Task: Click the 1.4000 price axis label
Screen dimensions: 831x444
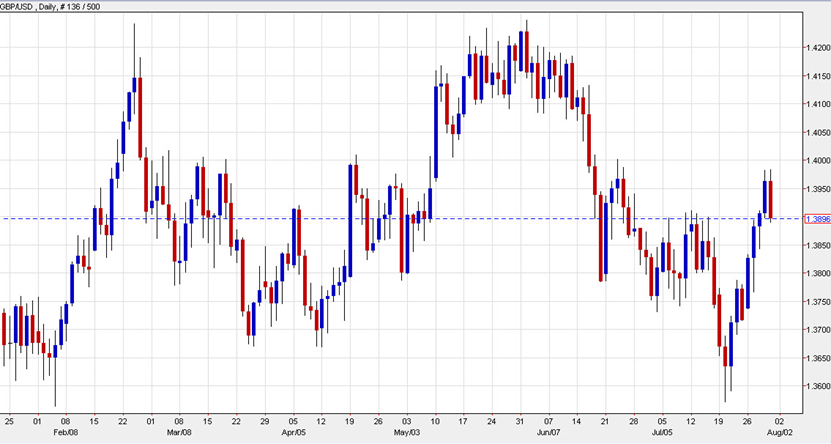Action: click(x=818, y=161)
